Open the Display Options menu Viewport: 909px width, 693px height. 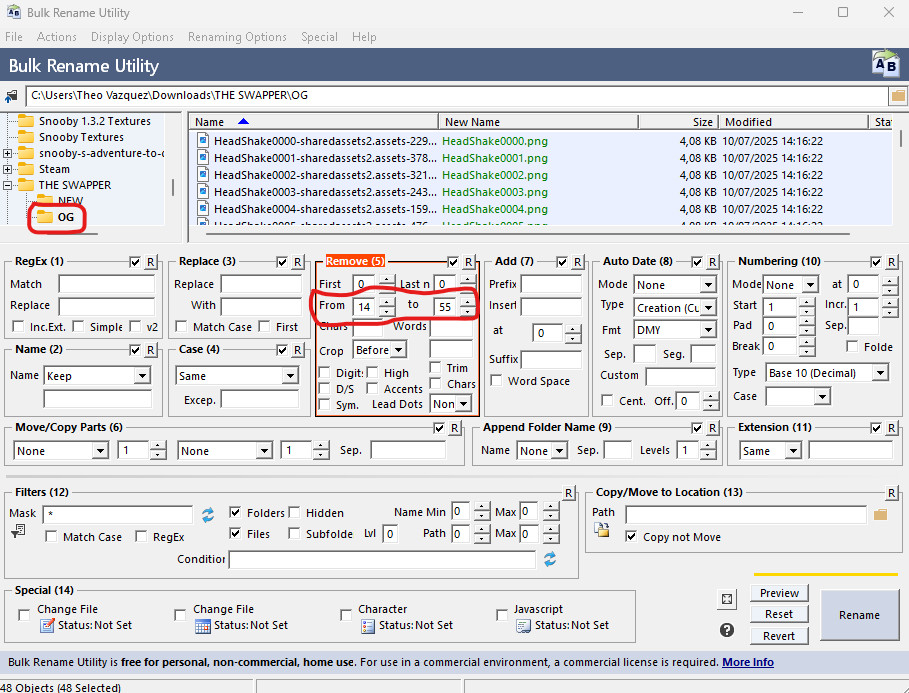[x=132, y=37]
